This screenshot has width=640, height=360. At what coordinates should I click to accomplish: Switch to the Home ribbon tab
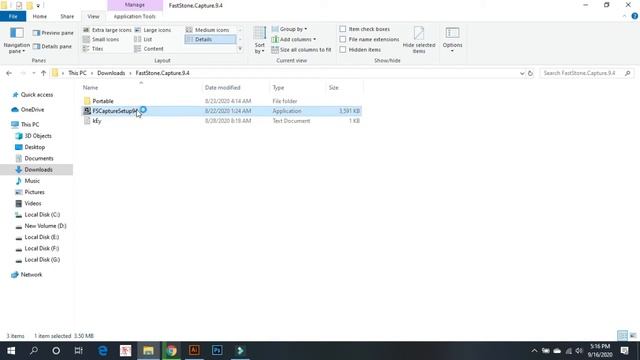point(40,16)
